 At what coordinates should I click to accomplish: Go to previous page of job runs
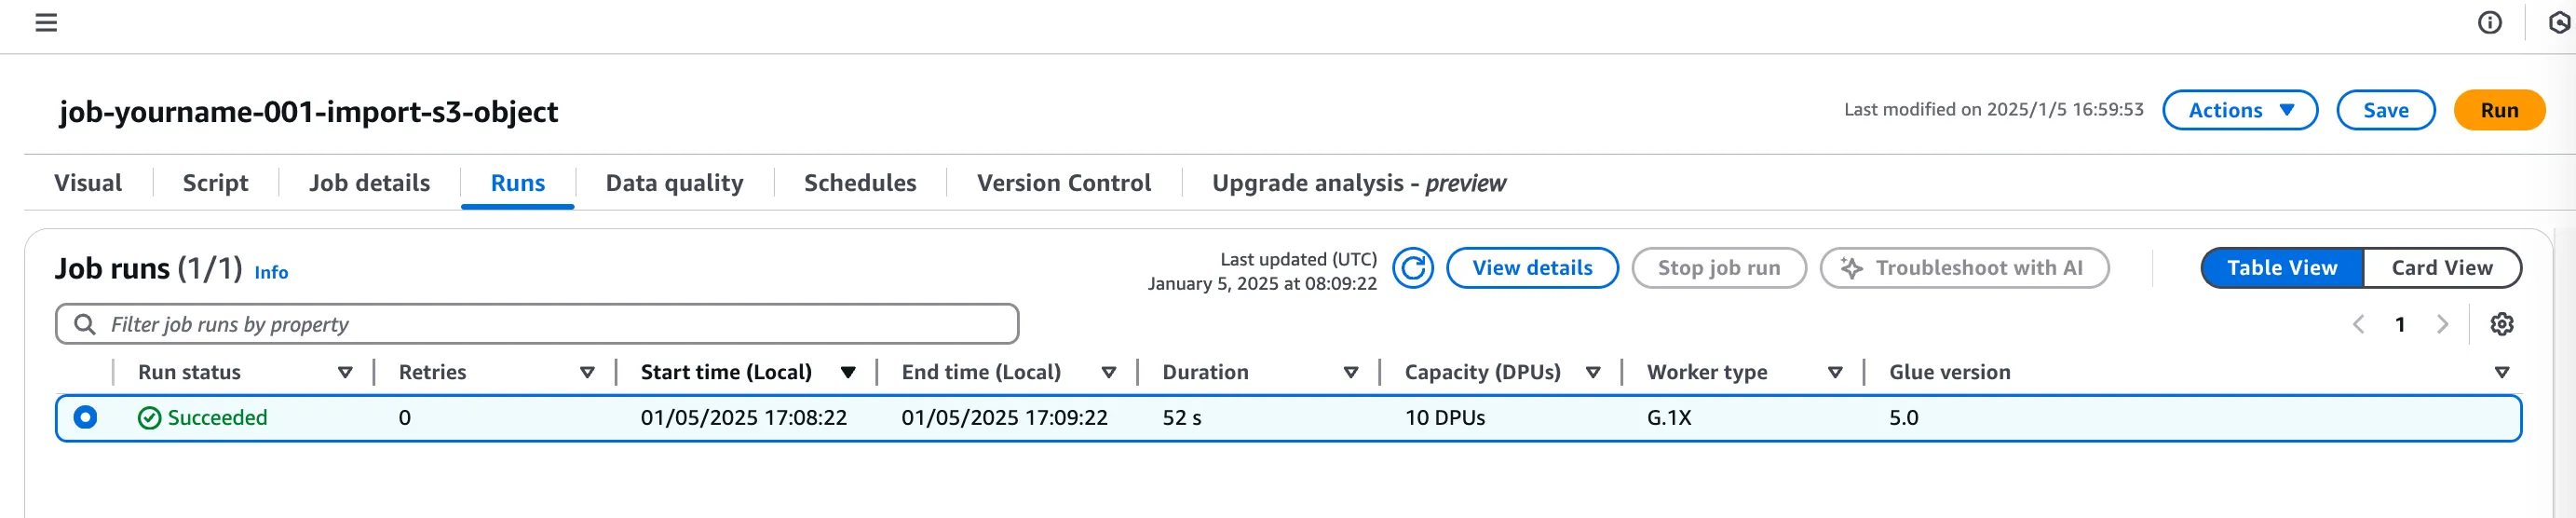click(2358, 324)
